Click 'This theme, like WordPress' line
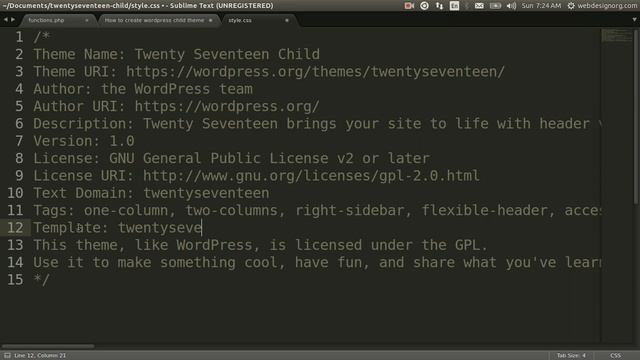 (x=260, y=245)
